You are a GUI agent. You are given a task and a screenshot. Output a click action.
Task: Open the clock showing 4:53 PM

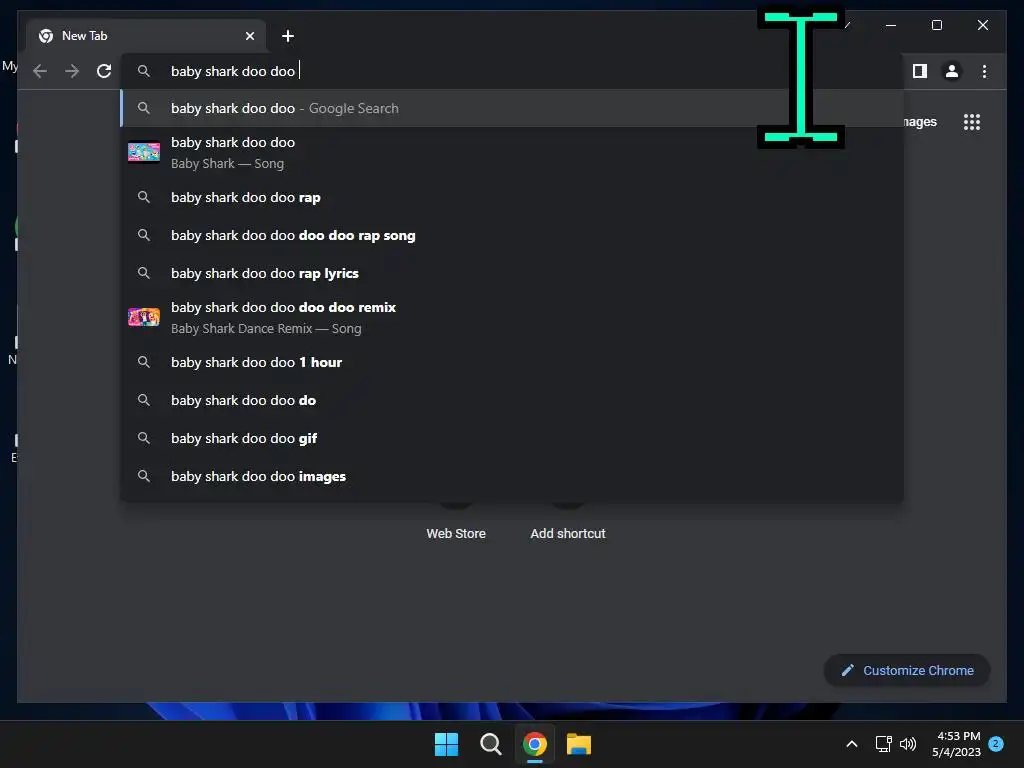[957, 744]
